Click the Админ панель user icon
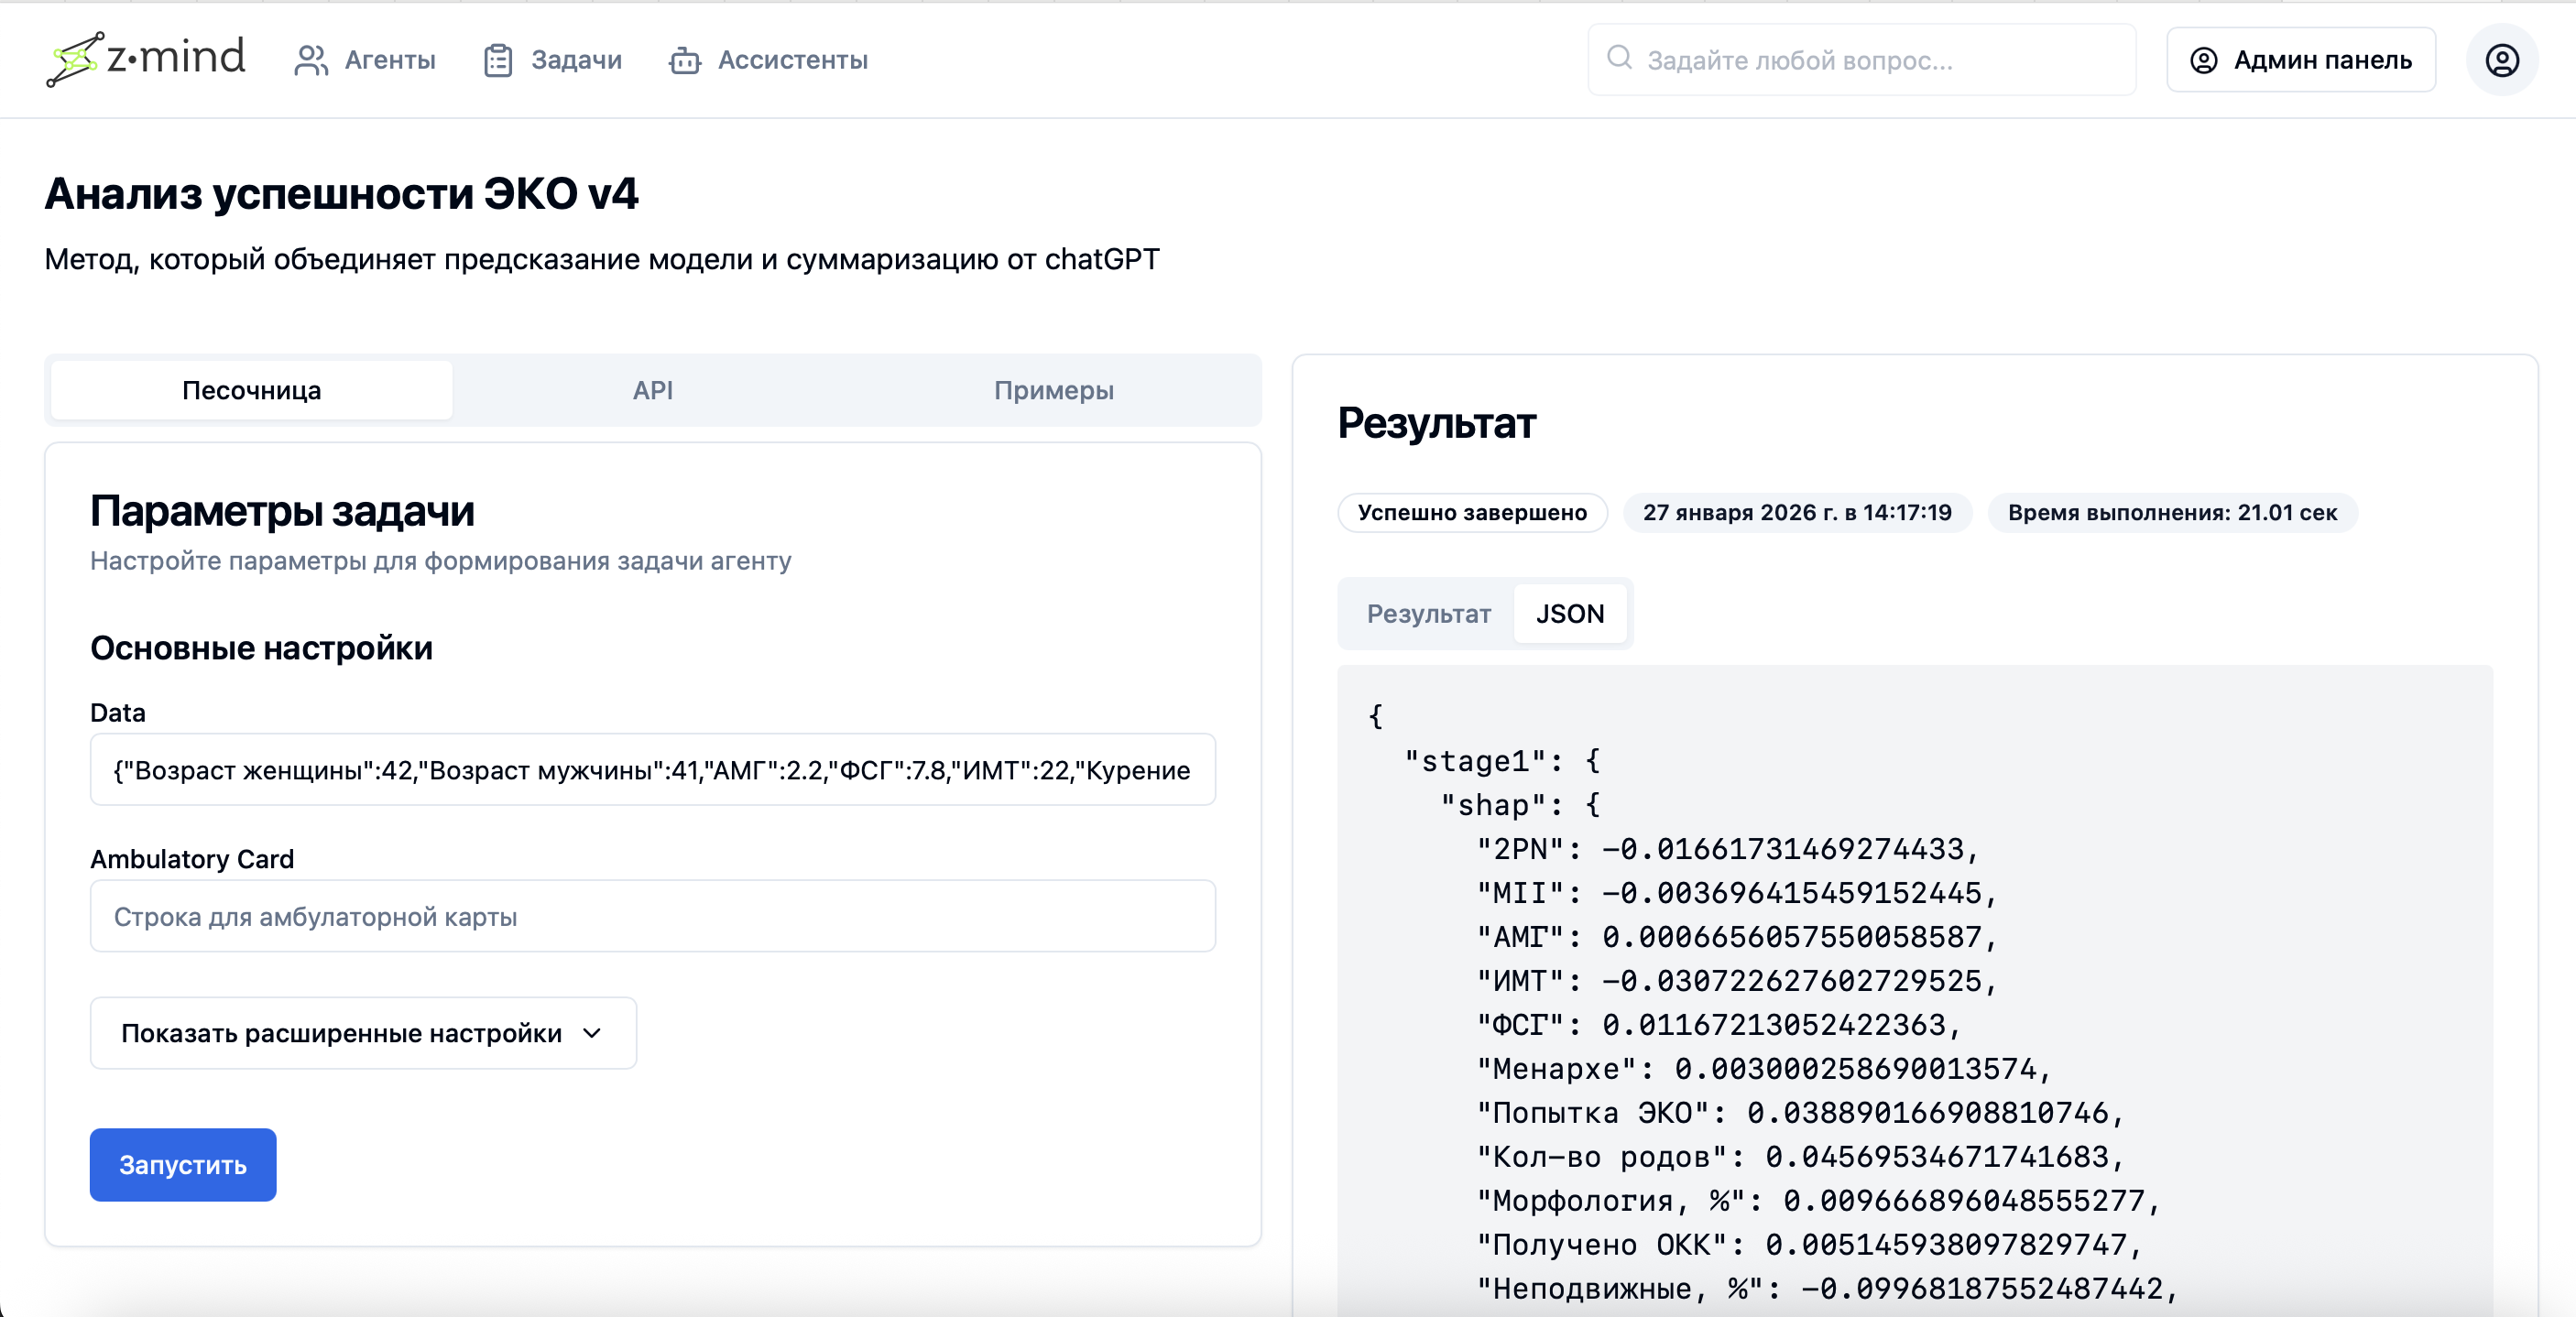The width and height of the screenshot is (2576, 1317). (2203, 60)
